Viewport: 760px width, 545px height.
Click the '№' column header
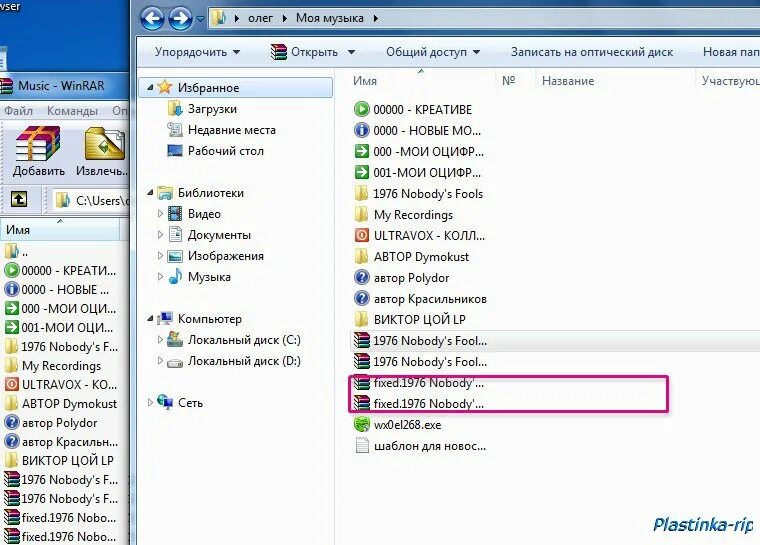coord(508,80)
